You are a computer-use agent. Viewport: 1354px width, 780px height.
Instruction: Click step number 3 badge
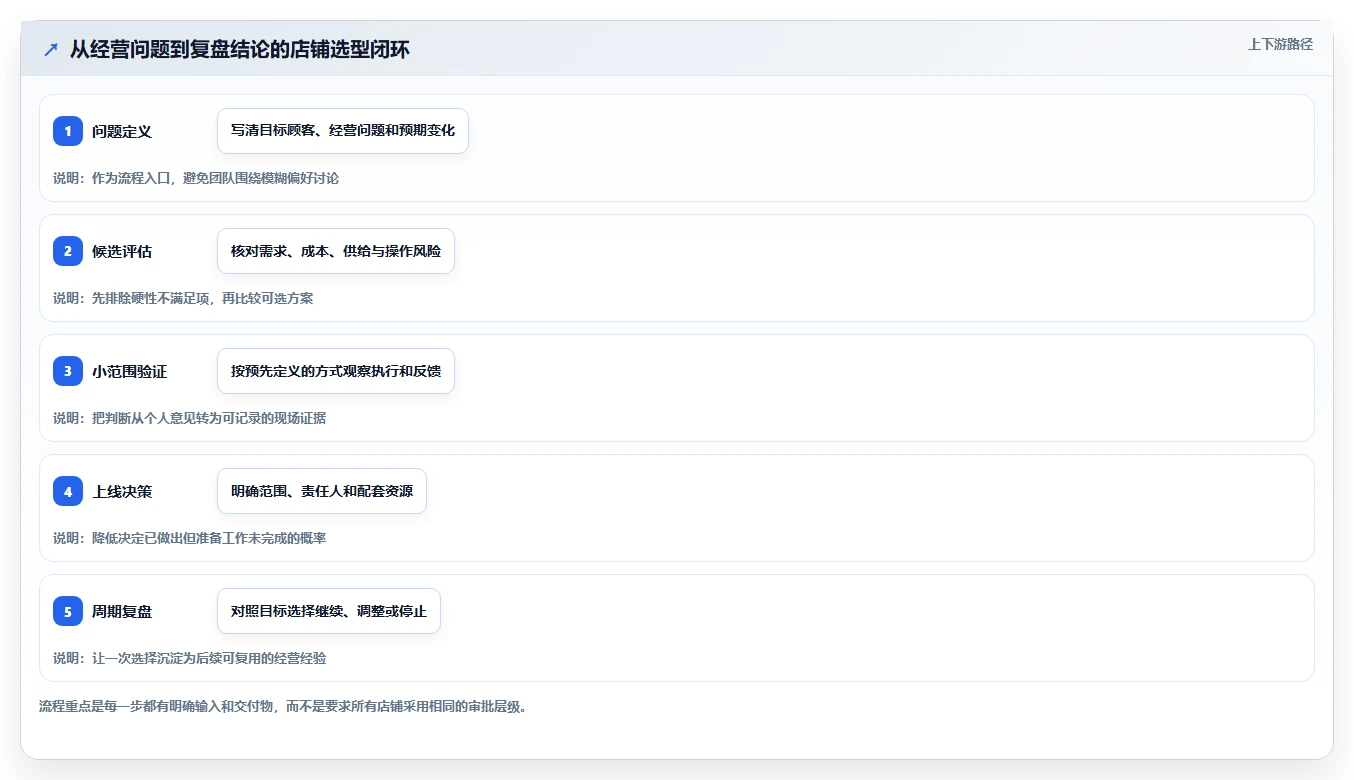[68, 371]
